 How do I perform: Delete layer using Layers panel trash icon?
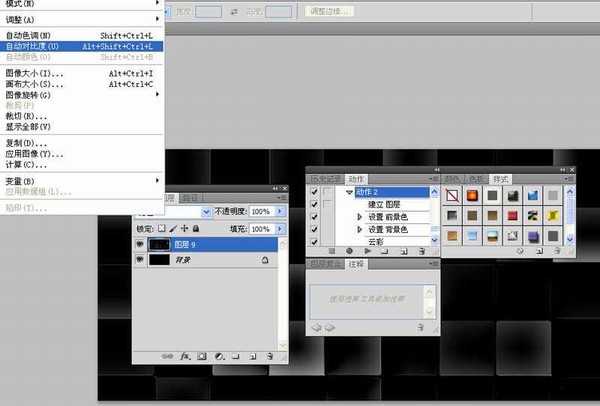pyautogui.click(x=270, y=355)
